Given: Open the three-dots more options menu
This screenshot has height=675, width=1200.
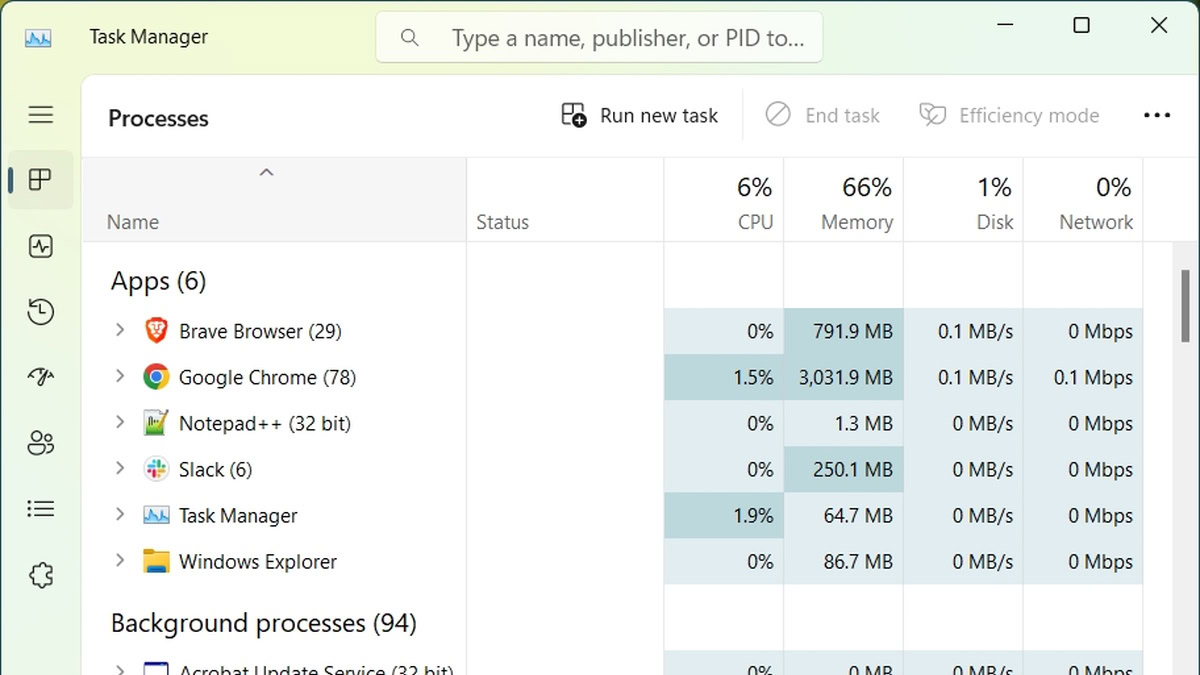Looking at the screenshot, I should tap(1156, 116).
